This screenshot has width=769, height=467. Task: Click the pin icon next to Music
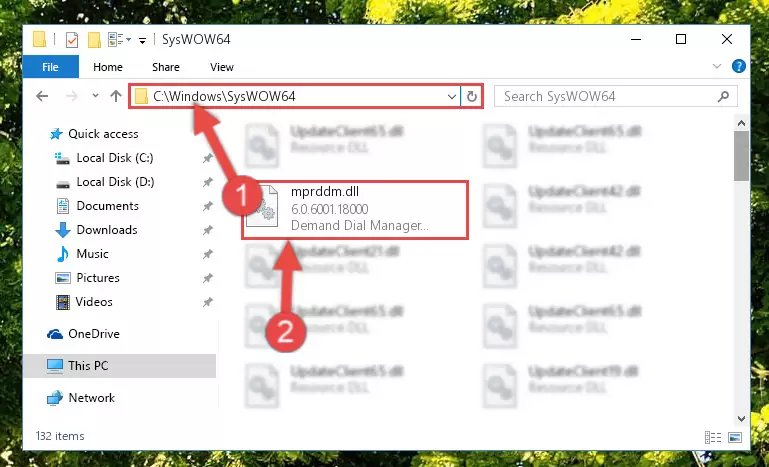point(208,254)
